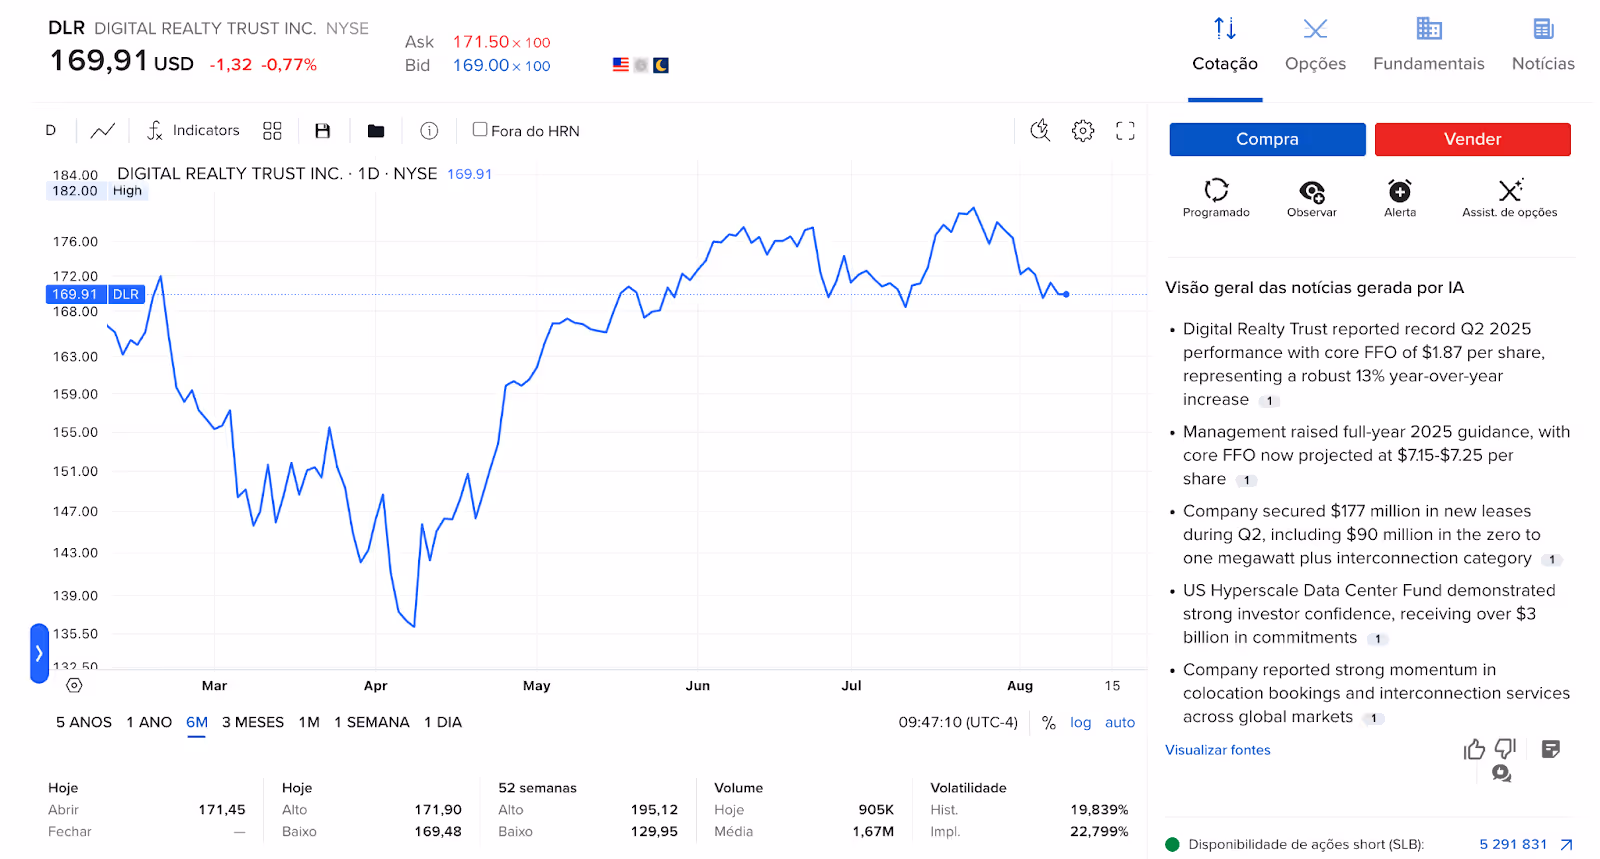Toggle percent scale on chart

1049,723
